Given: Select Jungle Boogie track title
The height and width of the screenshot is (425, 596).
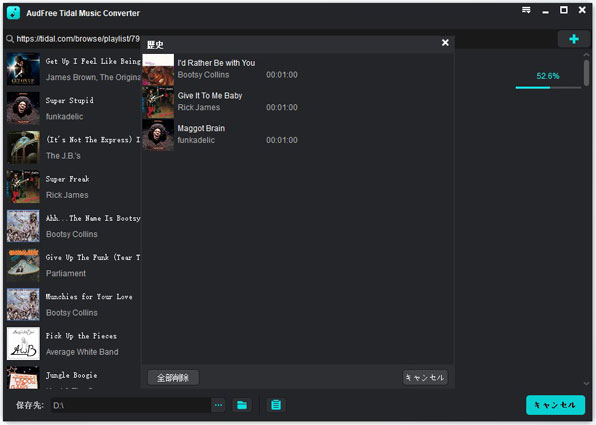Looking at the screenshot, I should [71, 375].
